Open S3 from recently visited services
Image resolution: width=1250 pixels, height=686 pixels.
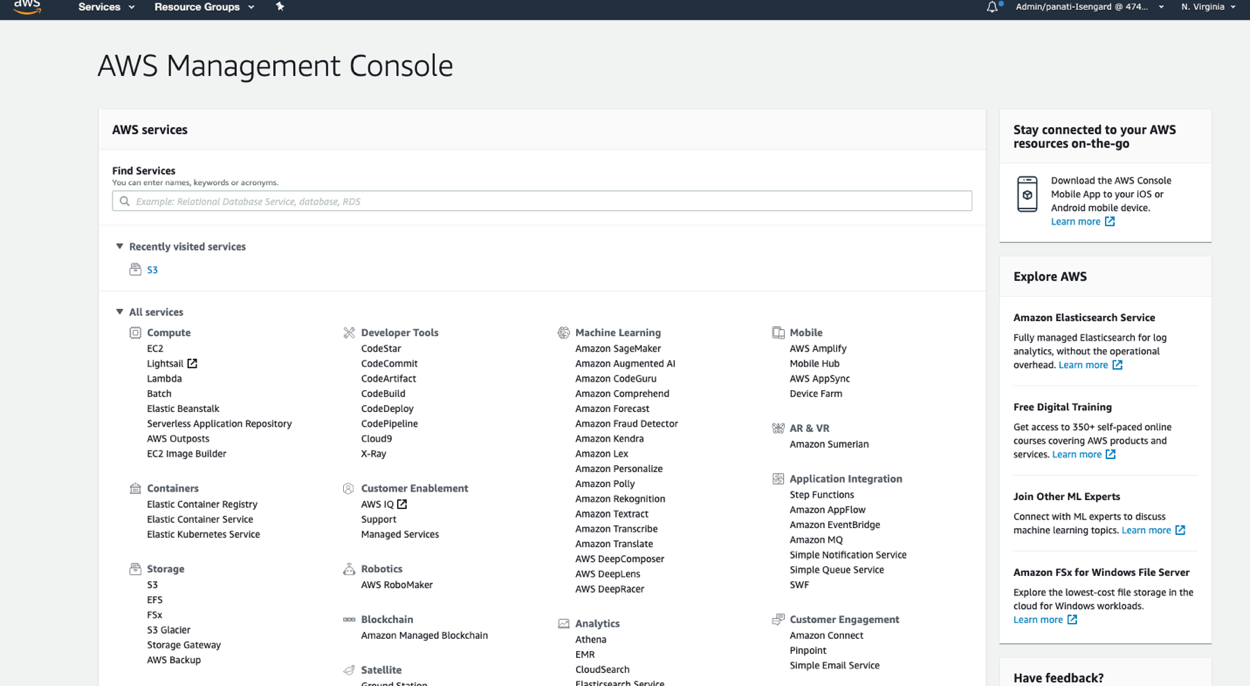[x=152, y=270]
